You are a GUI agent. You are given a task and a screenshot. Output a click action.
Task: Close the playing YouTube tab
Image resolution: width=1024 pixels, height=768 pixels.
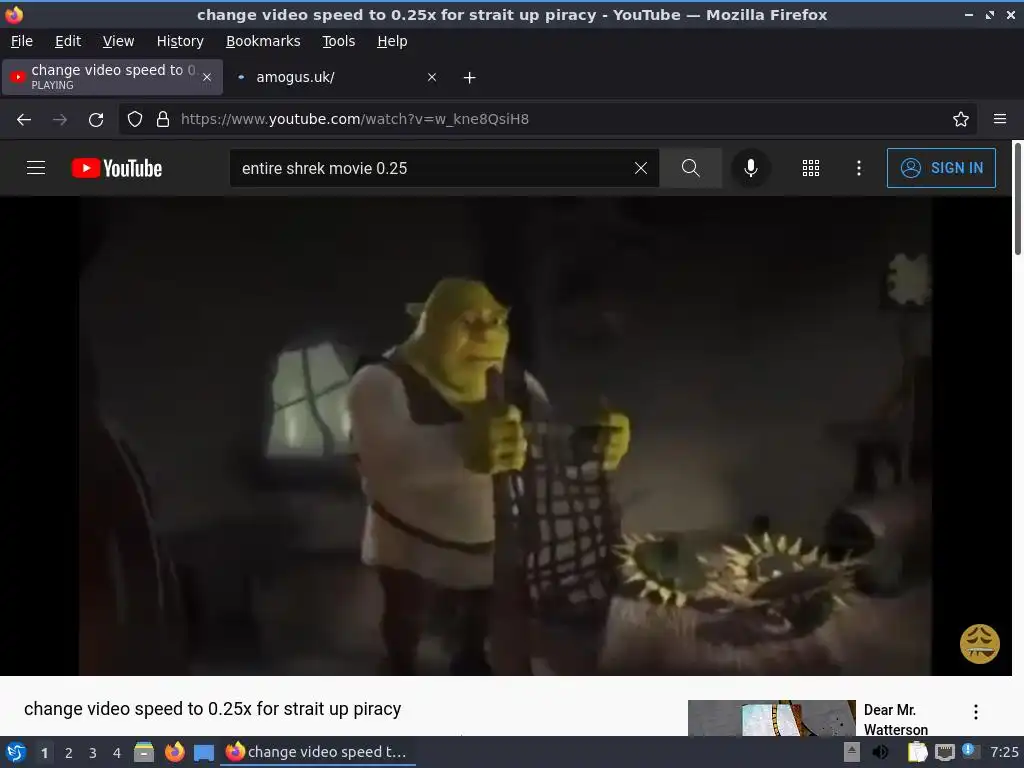pyautogui.click(x=206, y=77)
